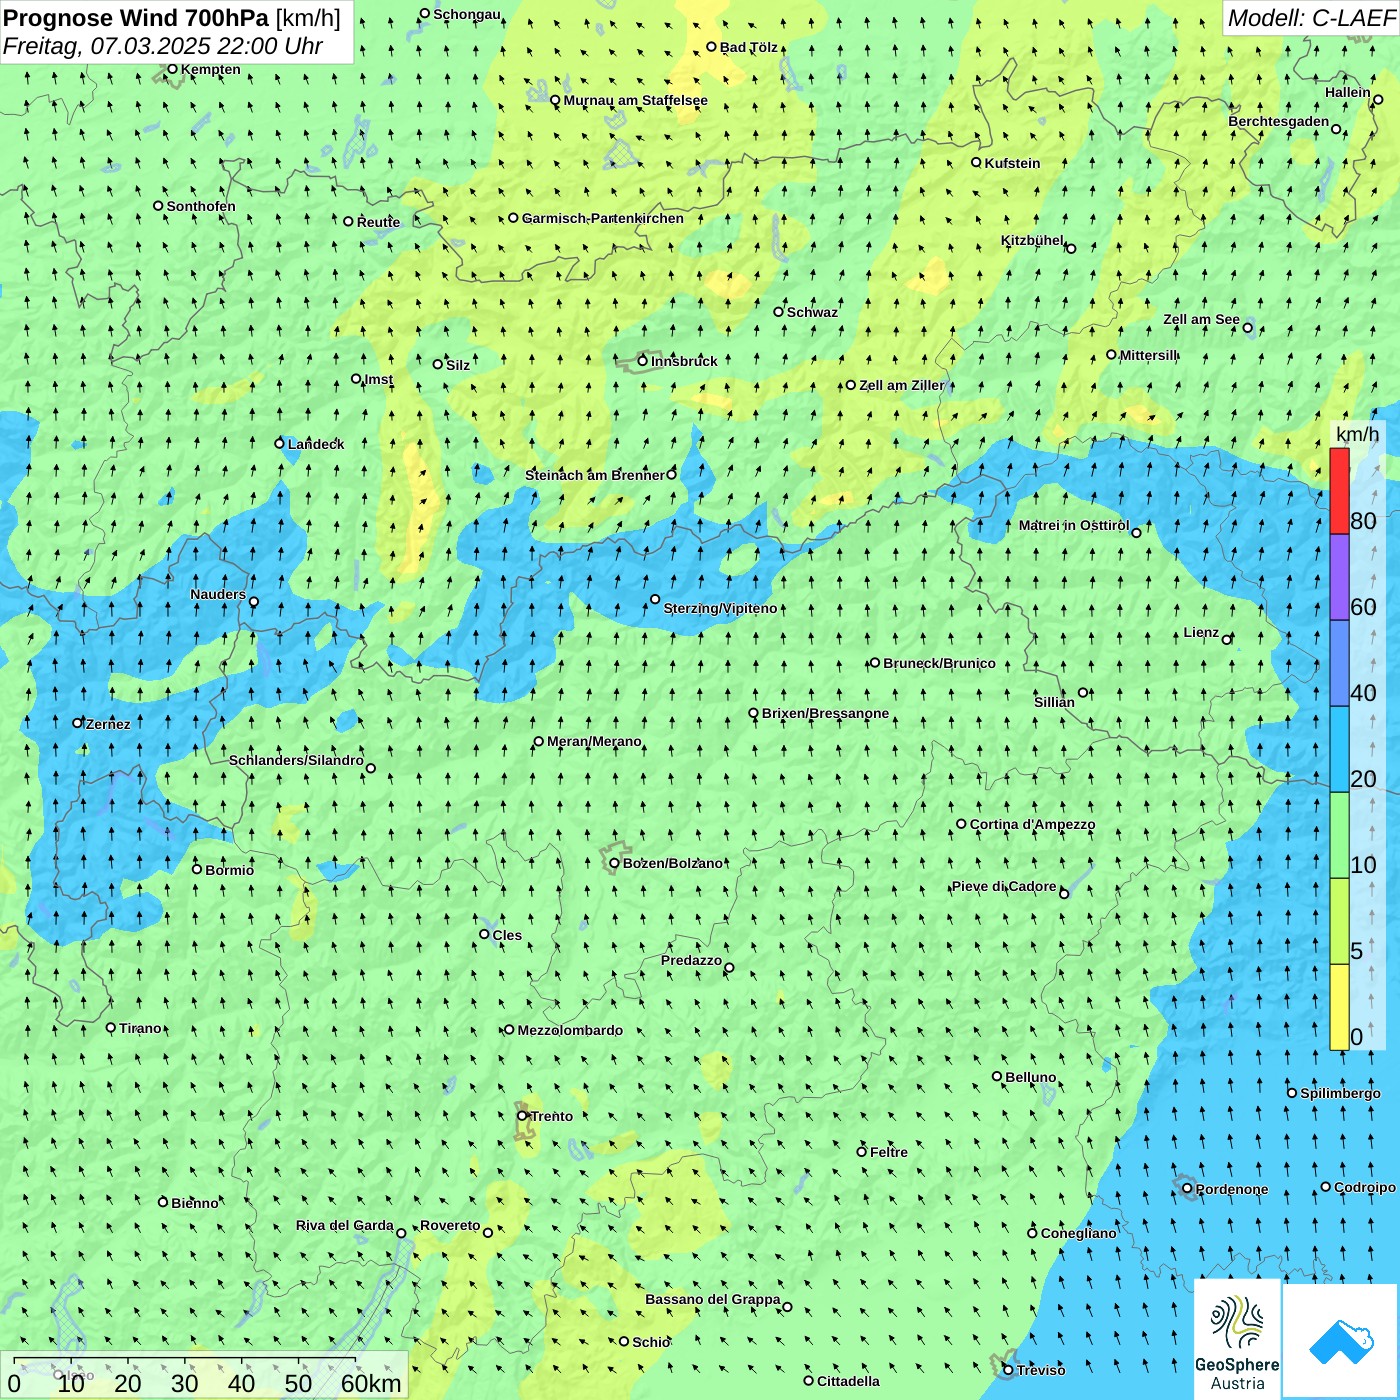Click the Bruneck/Brunico label
The height and width of the screenshot is (1400, 1400).
pos(939,663)
